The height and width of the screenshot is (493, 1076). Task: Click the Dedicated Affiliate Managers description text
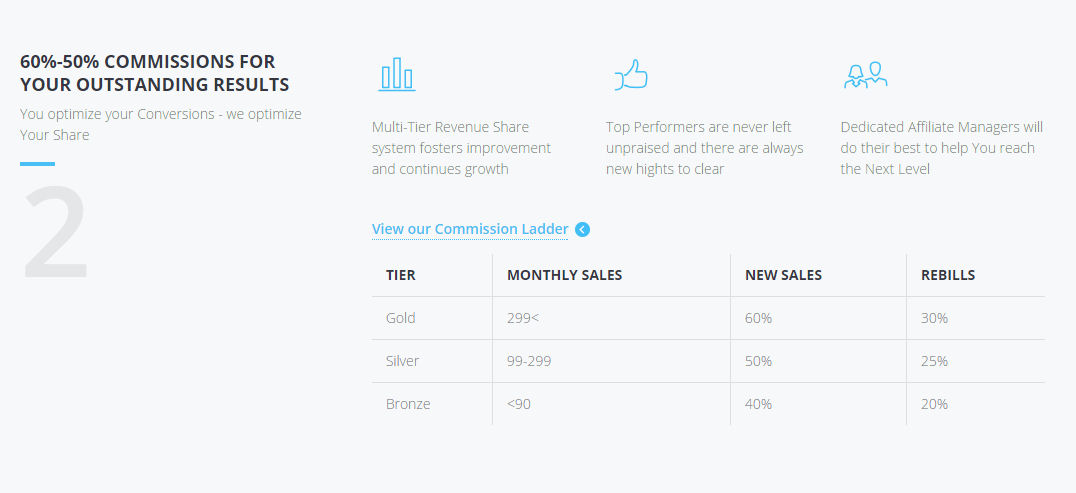[942, 148]
